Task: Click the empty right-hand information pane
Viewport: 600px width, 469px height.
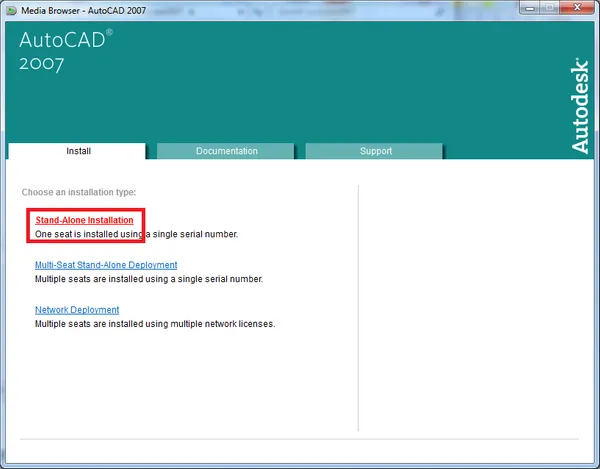Action: tap(470, 300)
